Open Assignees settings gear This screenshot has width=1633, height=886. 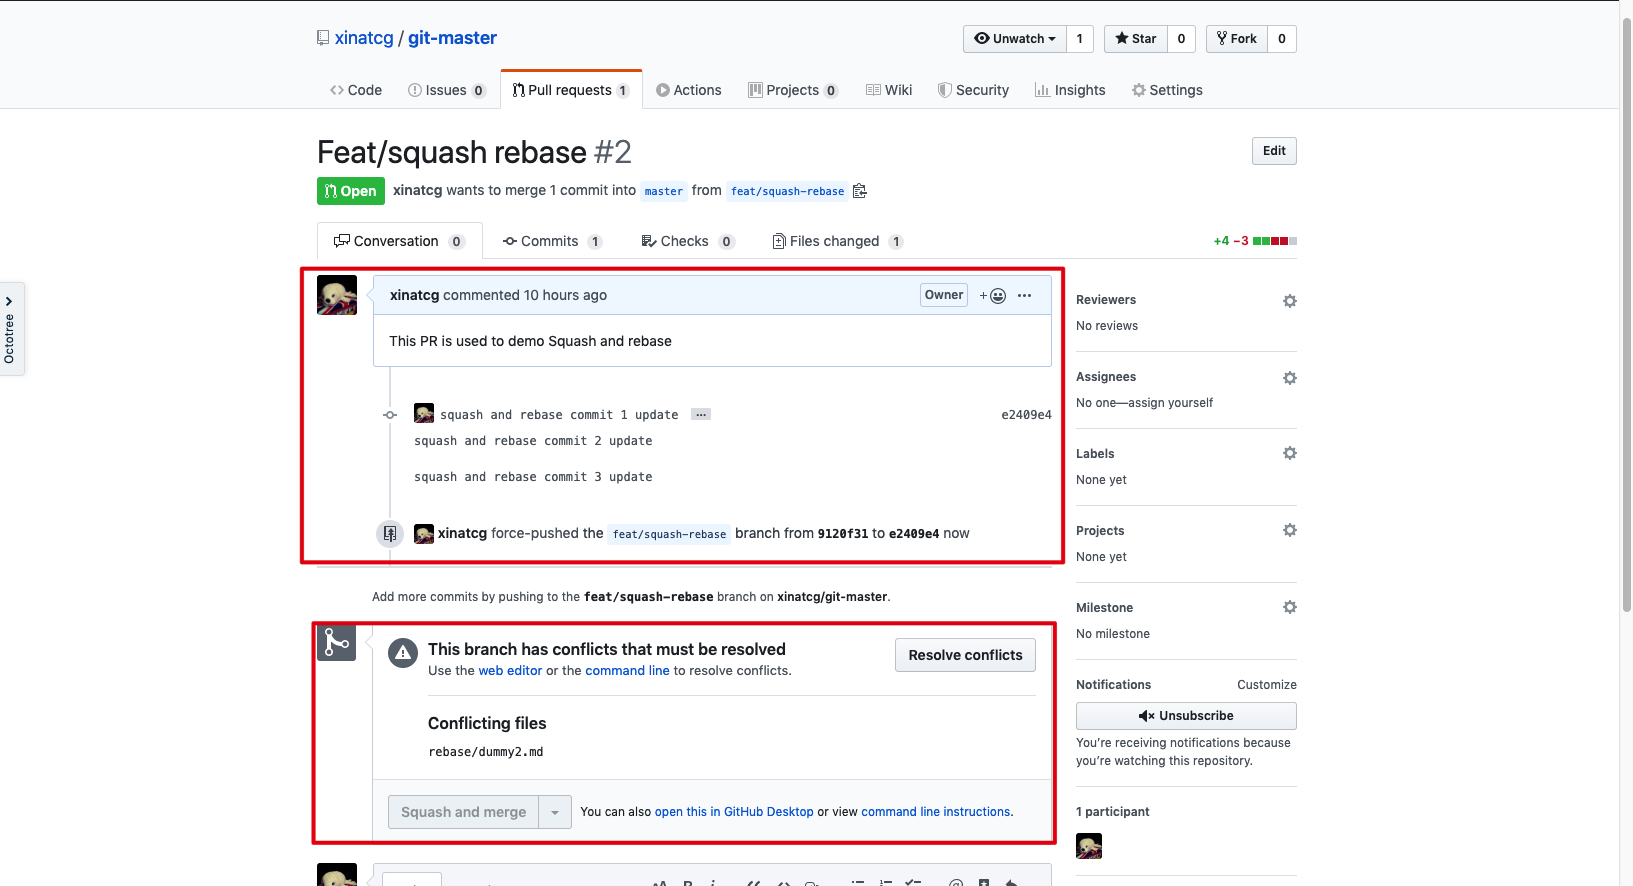[1290, 378]
